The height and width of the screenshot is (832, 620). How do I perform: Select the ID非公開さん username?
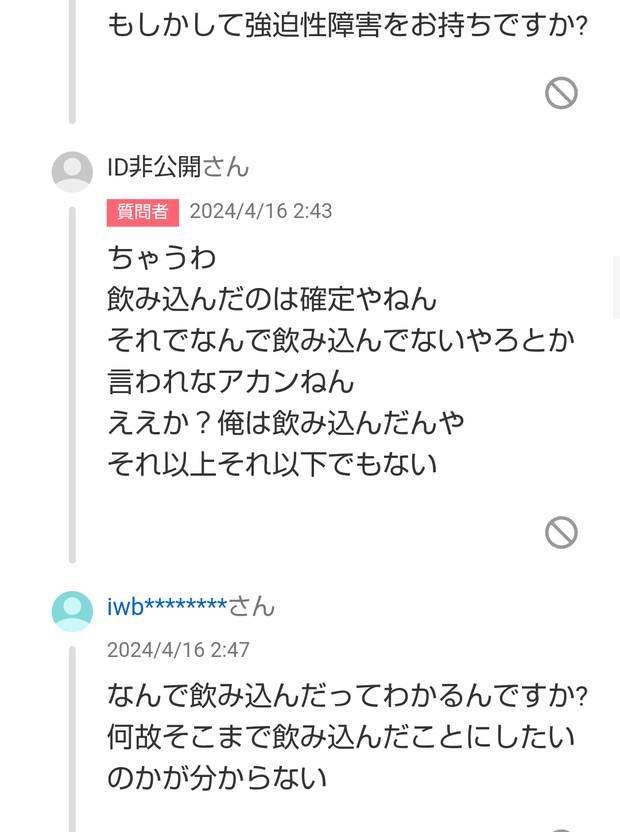178,167
